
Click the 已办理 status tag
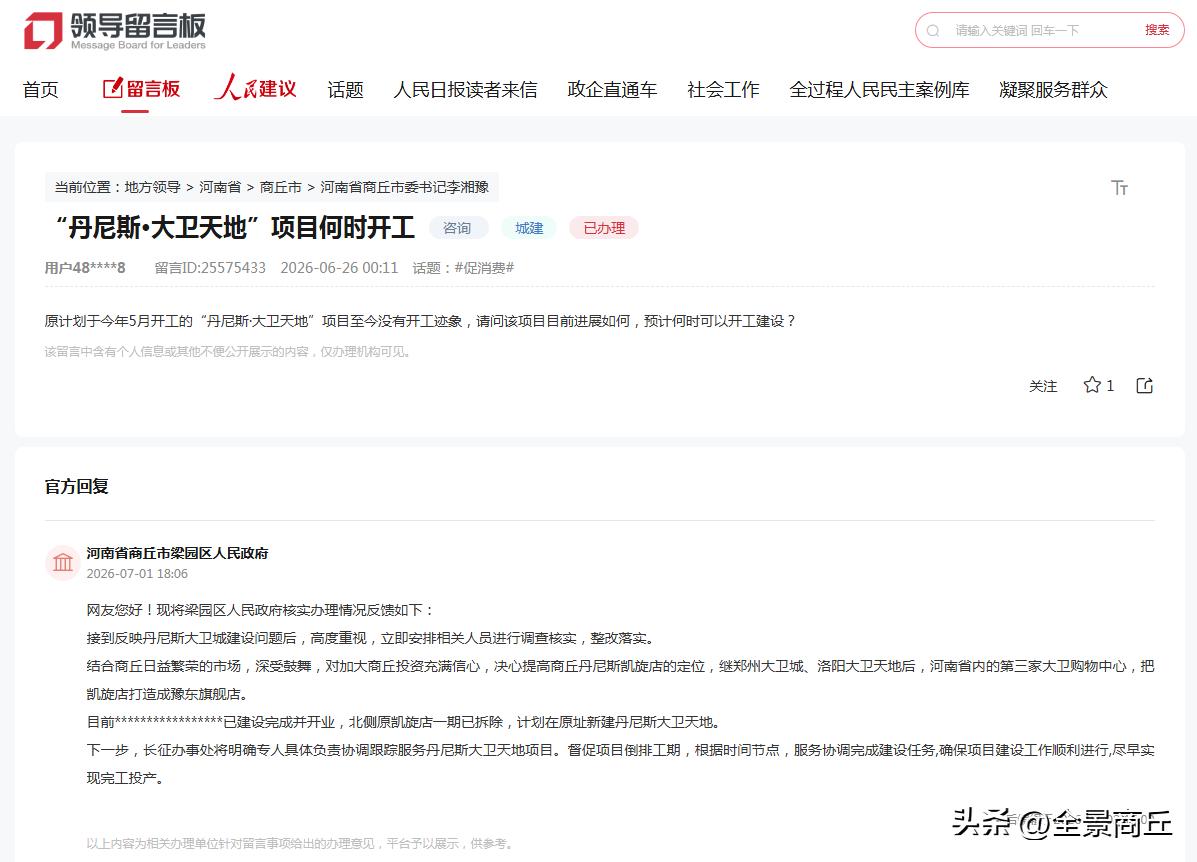pyautogui.click(x=604, y=228)
